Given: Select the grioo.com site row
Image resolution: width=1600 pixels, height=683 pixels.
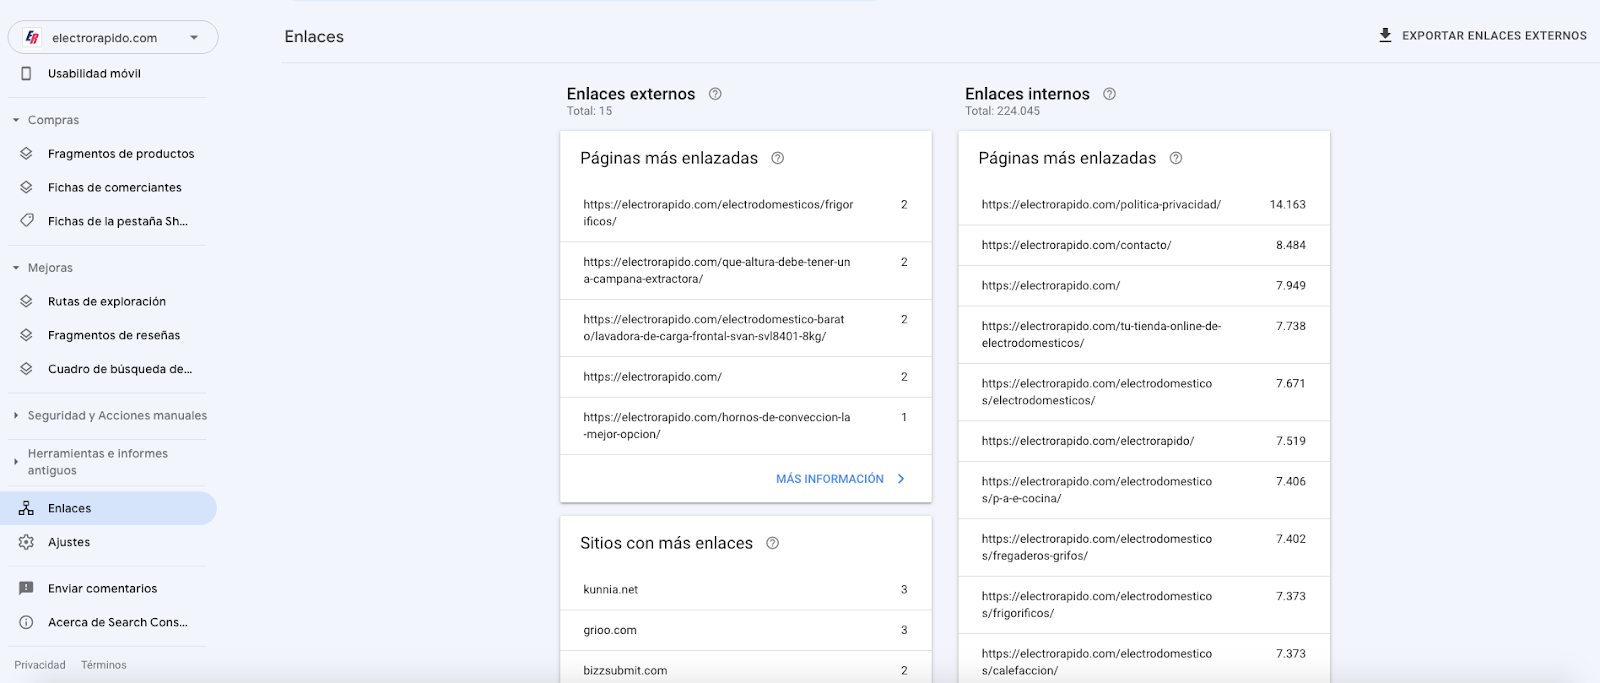Looking at the screenshot, I should point(746,631).
